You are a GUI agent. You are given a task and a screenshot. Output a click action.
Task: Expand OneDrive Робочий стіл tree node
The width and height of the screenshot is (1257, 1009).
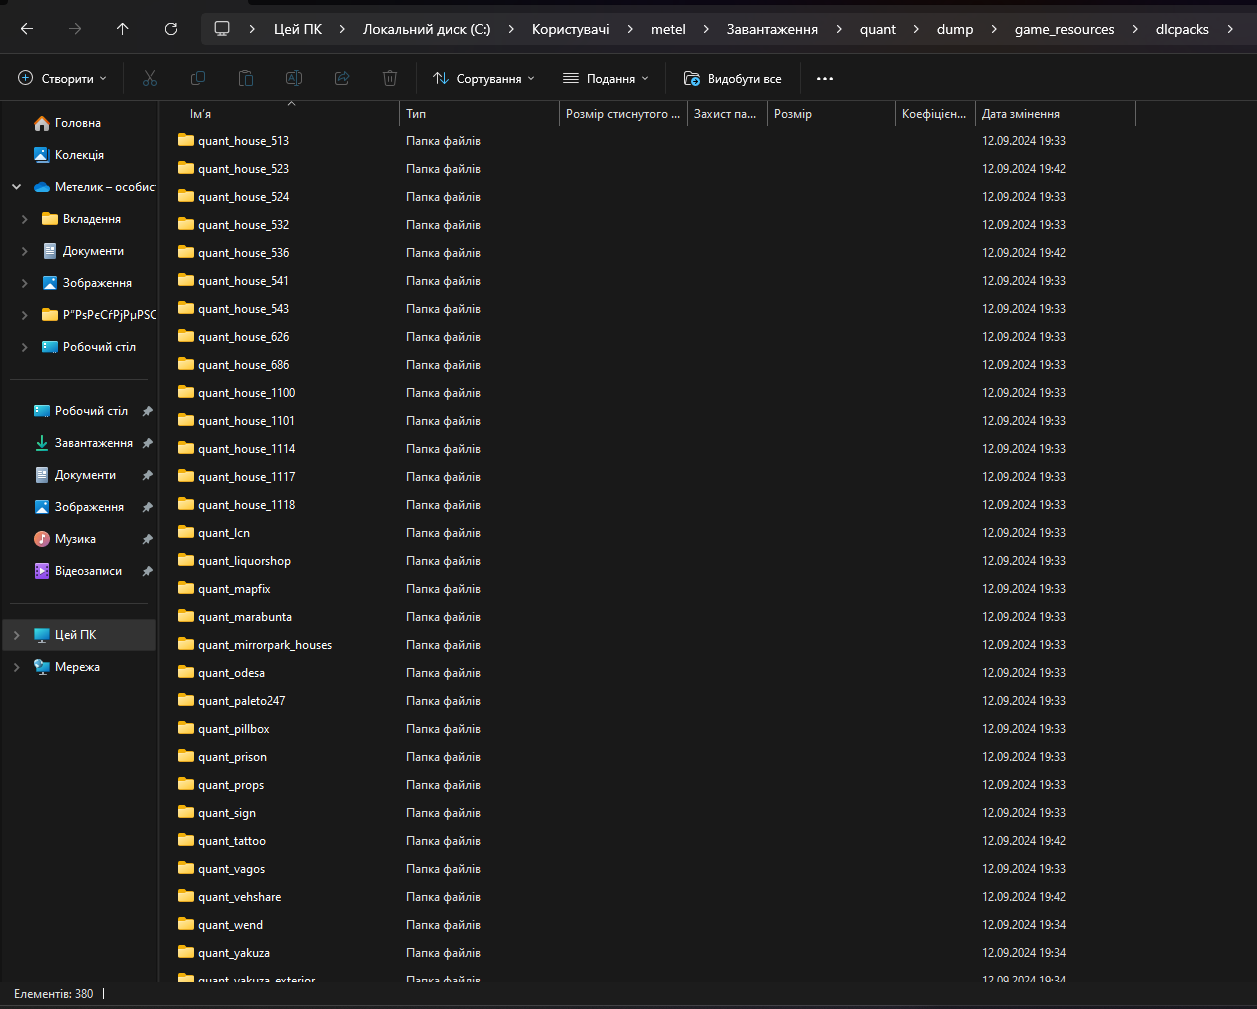pyautogui.click(x=24, y=347)
